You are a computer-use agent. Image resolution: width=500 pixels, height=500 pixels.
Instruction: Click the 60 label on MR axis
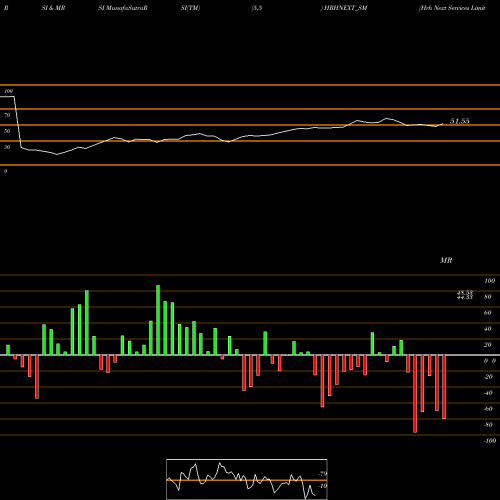coord(488,313)
